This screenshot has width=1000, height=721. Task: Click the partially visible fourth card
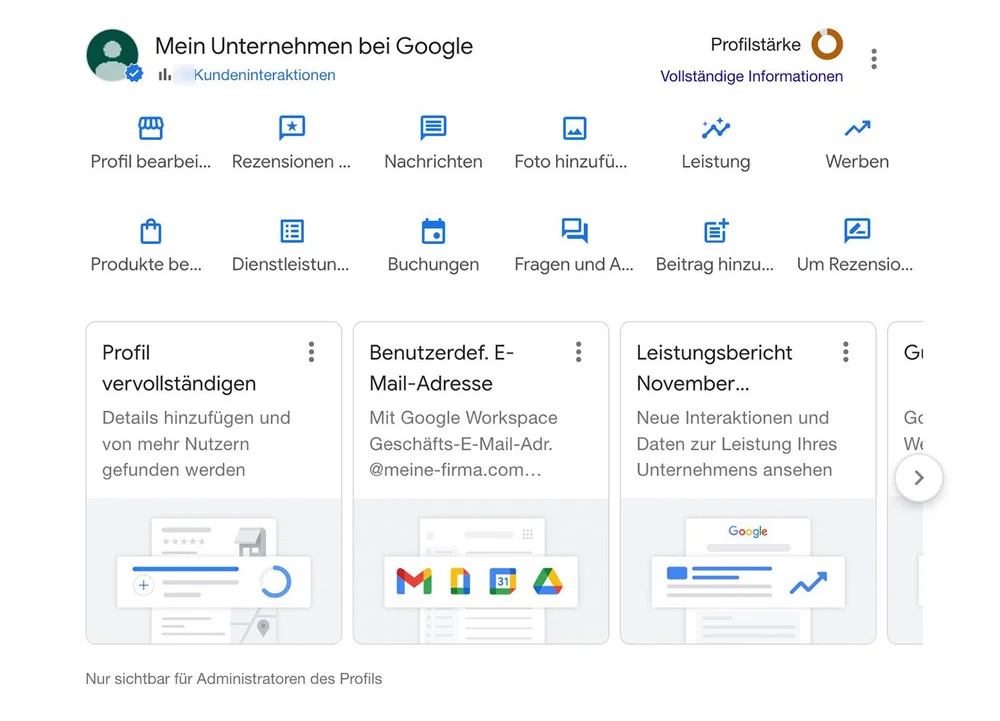[x=906, y=483]
